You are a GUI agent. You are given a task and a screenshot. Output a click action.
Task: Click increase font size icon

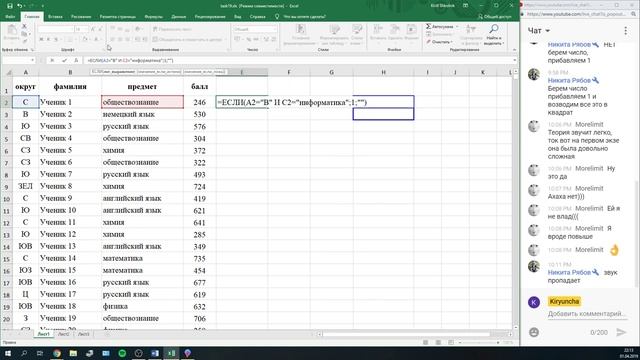(93, 29)
